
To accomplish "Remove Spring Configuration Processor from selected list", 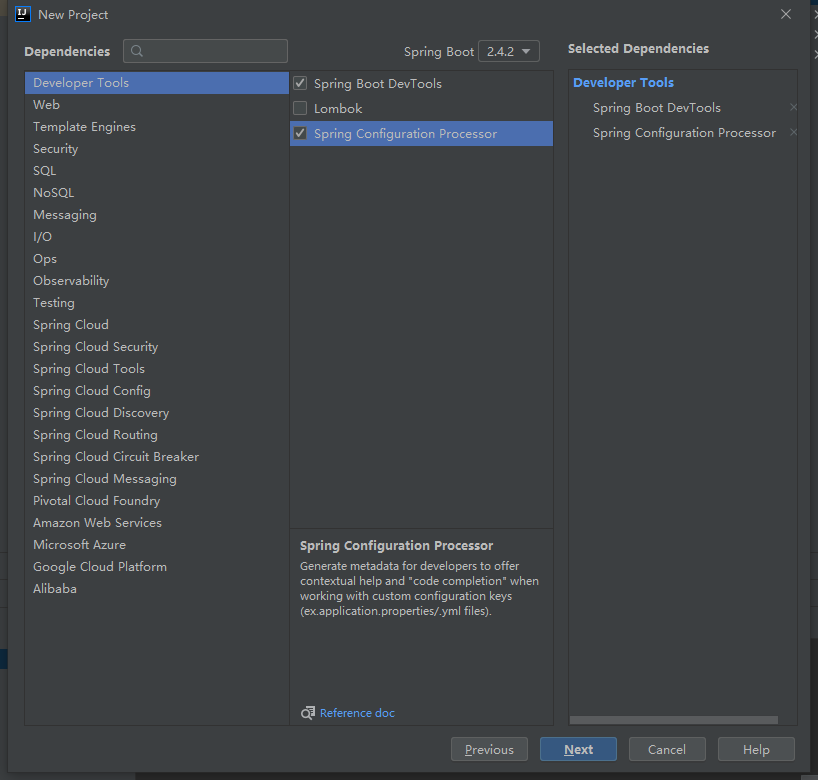I will (x=793, y=133).
